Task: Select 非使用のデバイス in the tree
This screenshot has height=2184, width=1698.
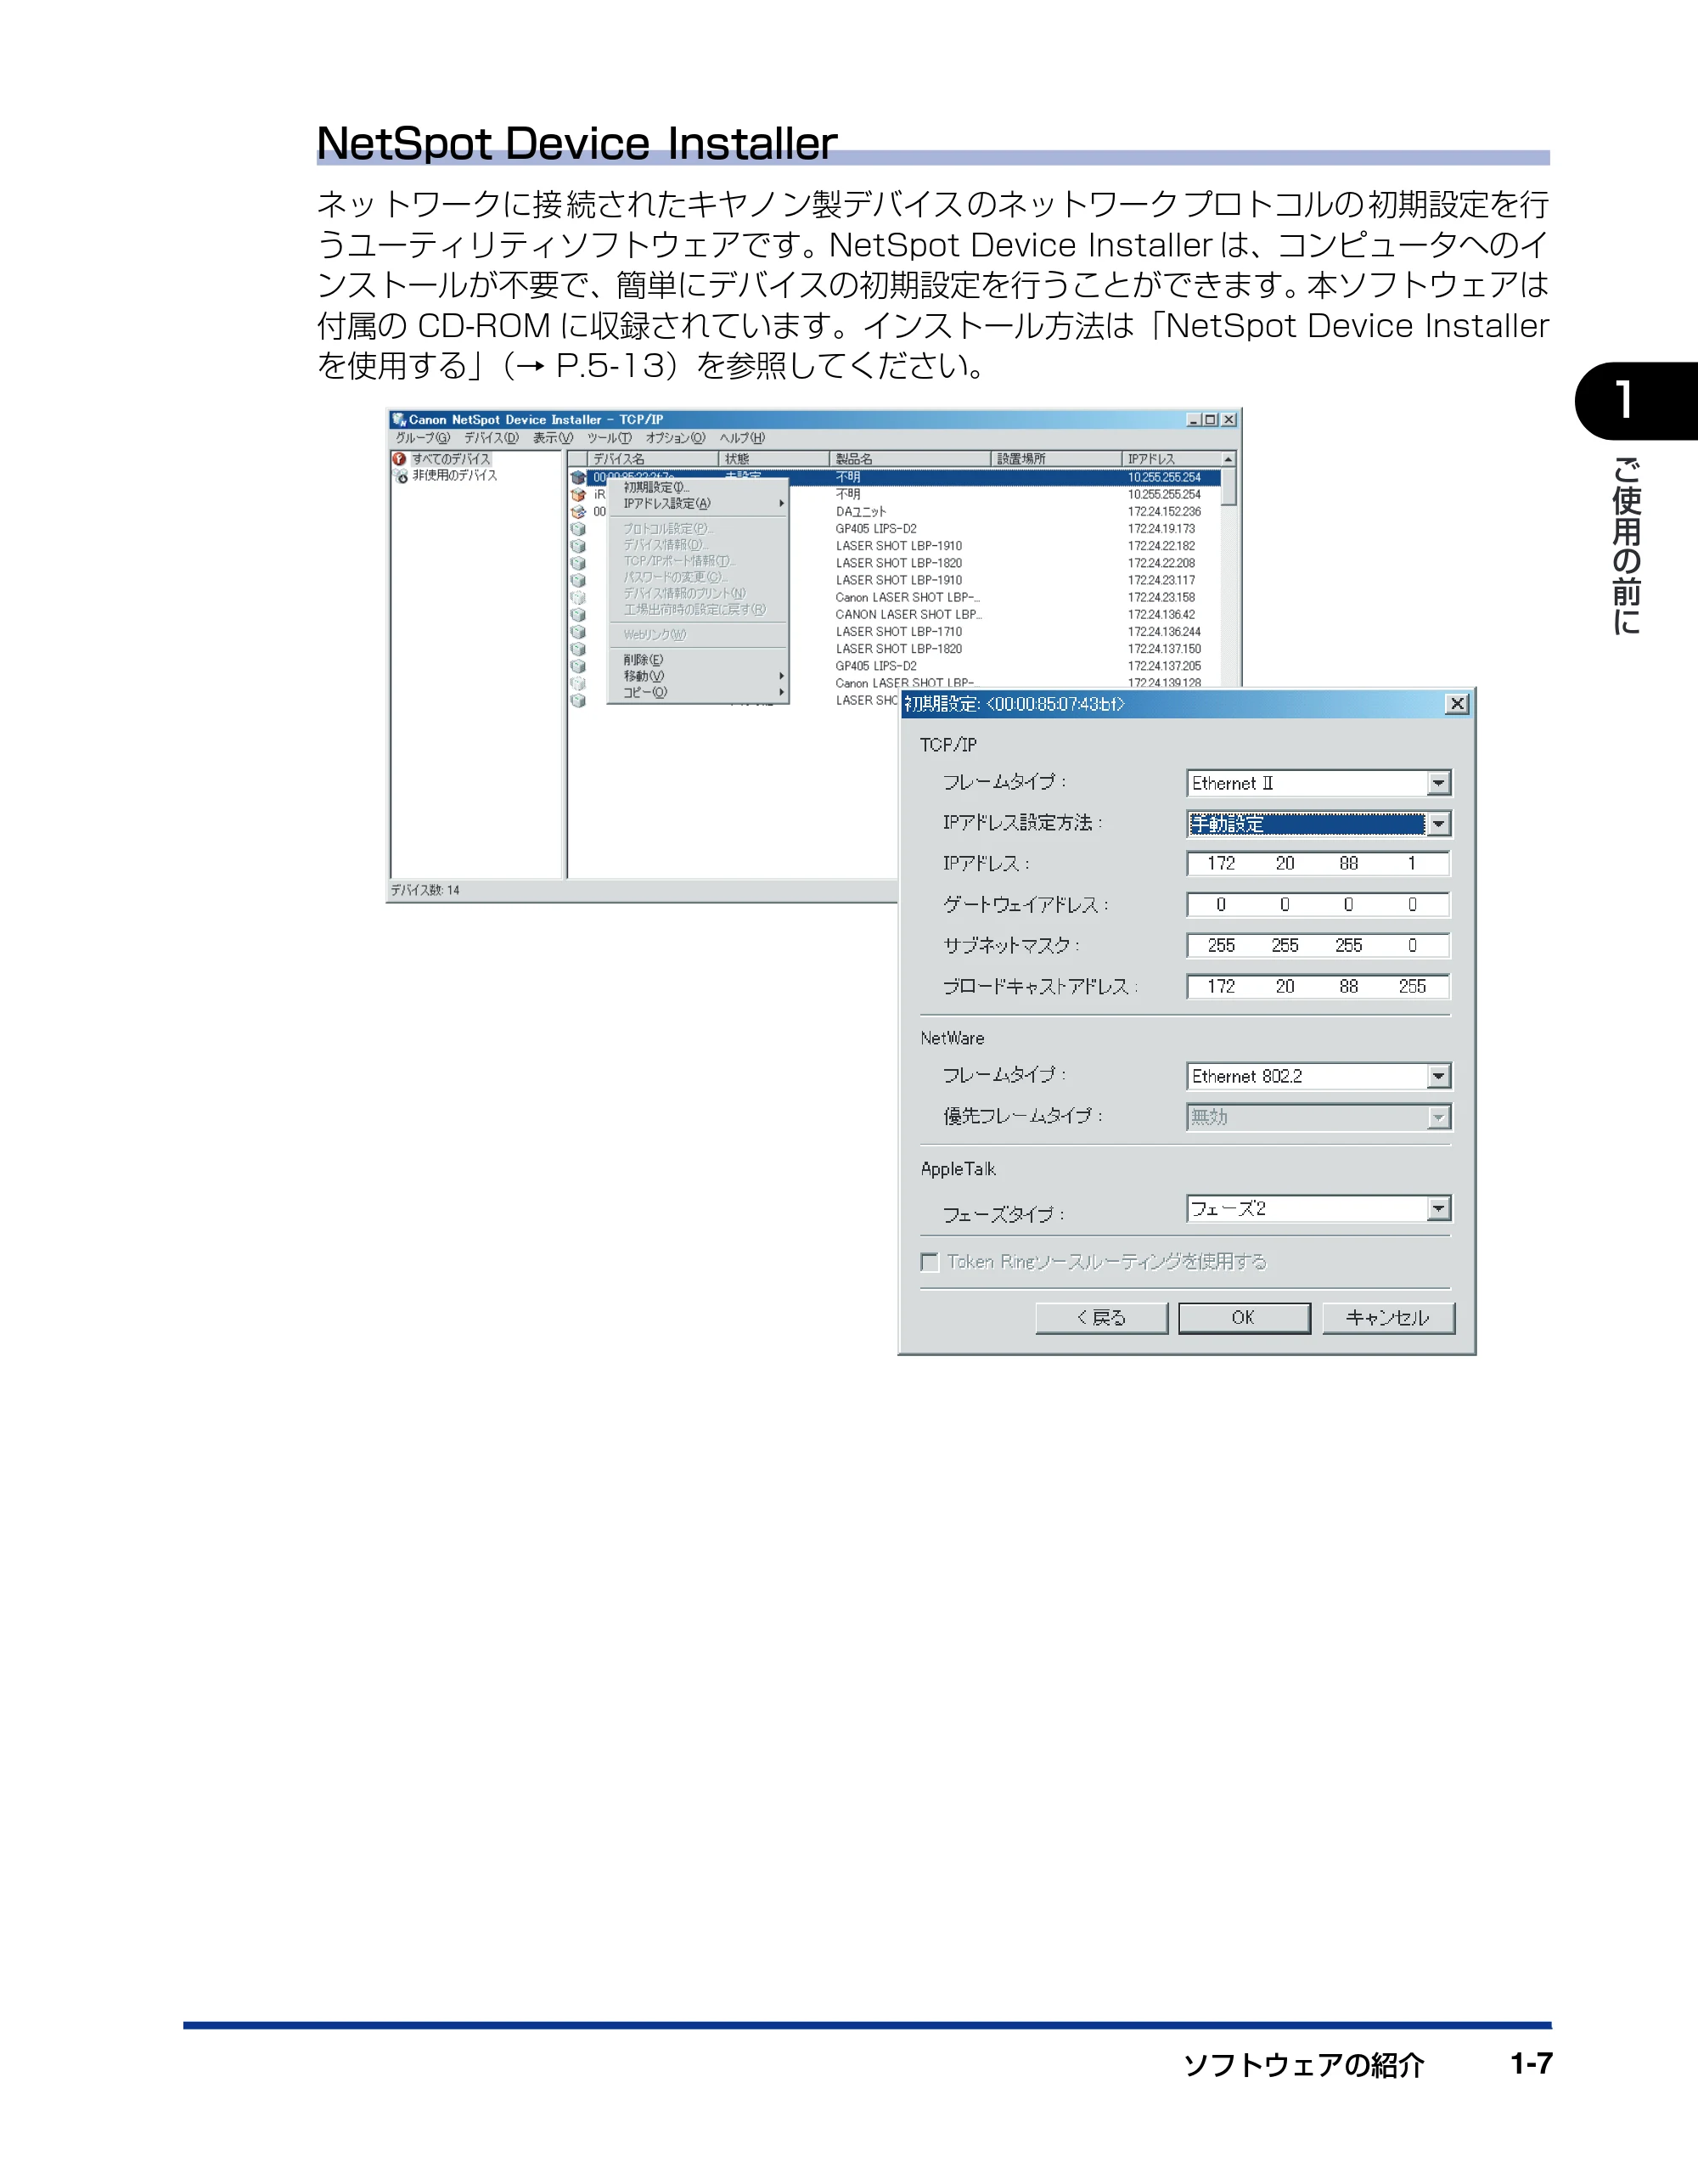Action: coord(455,475)
